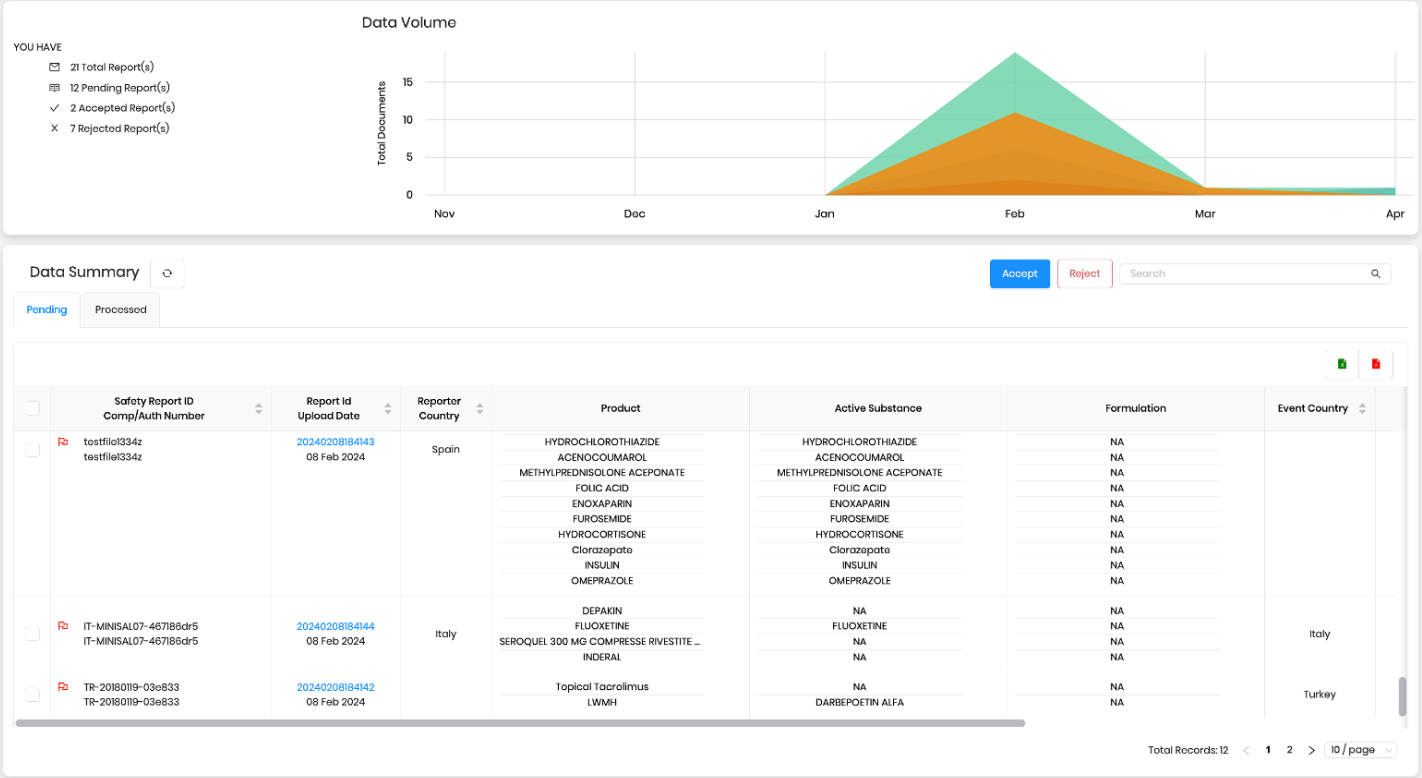Click 21 Total Report(s) text
Screen dimensions: 1422x778
[112, 67]
